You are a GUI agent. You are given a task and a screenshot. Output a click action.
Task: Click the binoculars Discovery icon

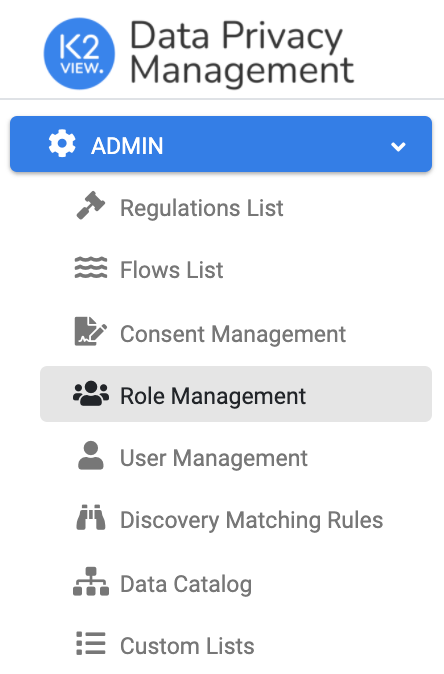tap(91, 517)
